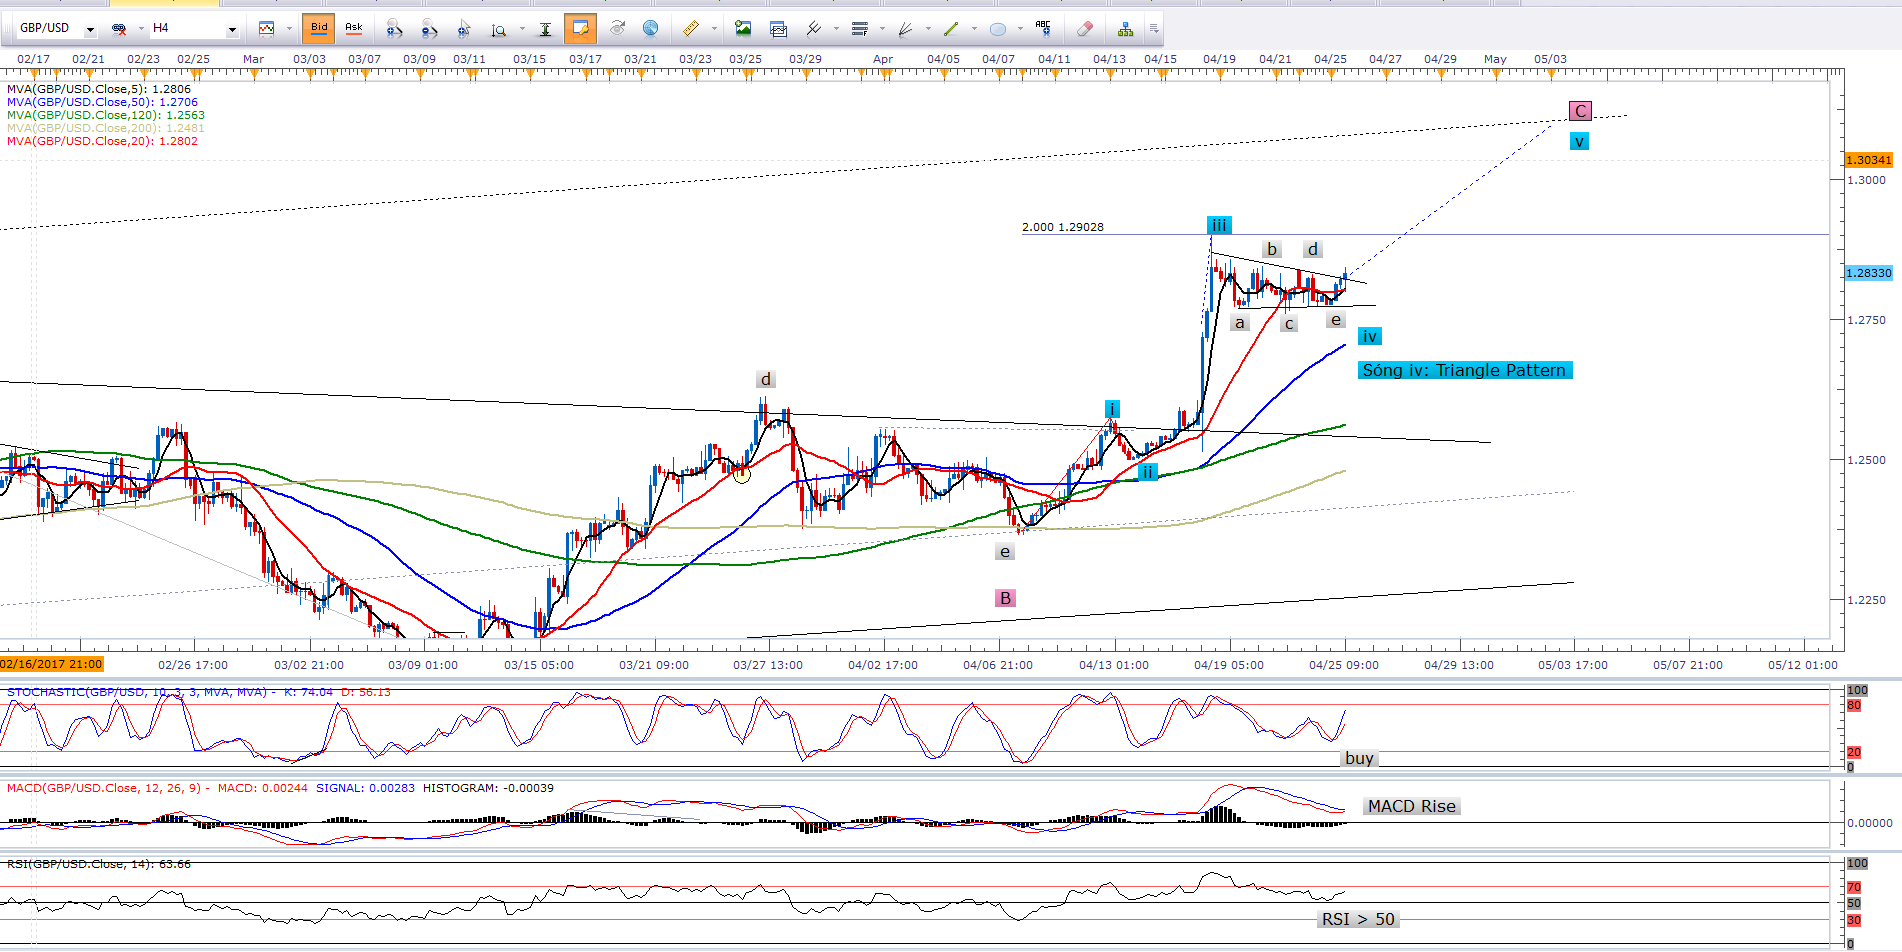Select the Fibonacci retracement levels tool
This screenshot has width=1902, height=952.
pos(859,29)
